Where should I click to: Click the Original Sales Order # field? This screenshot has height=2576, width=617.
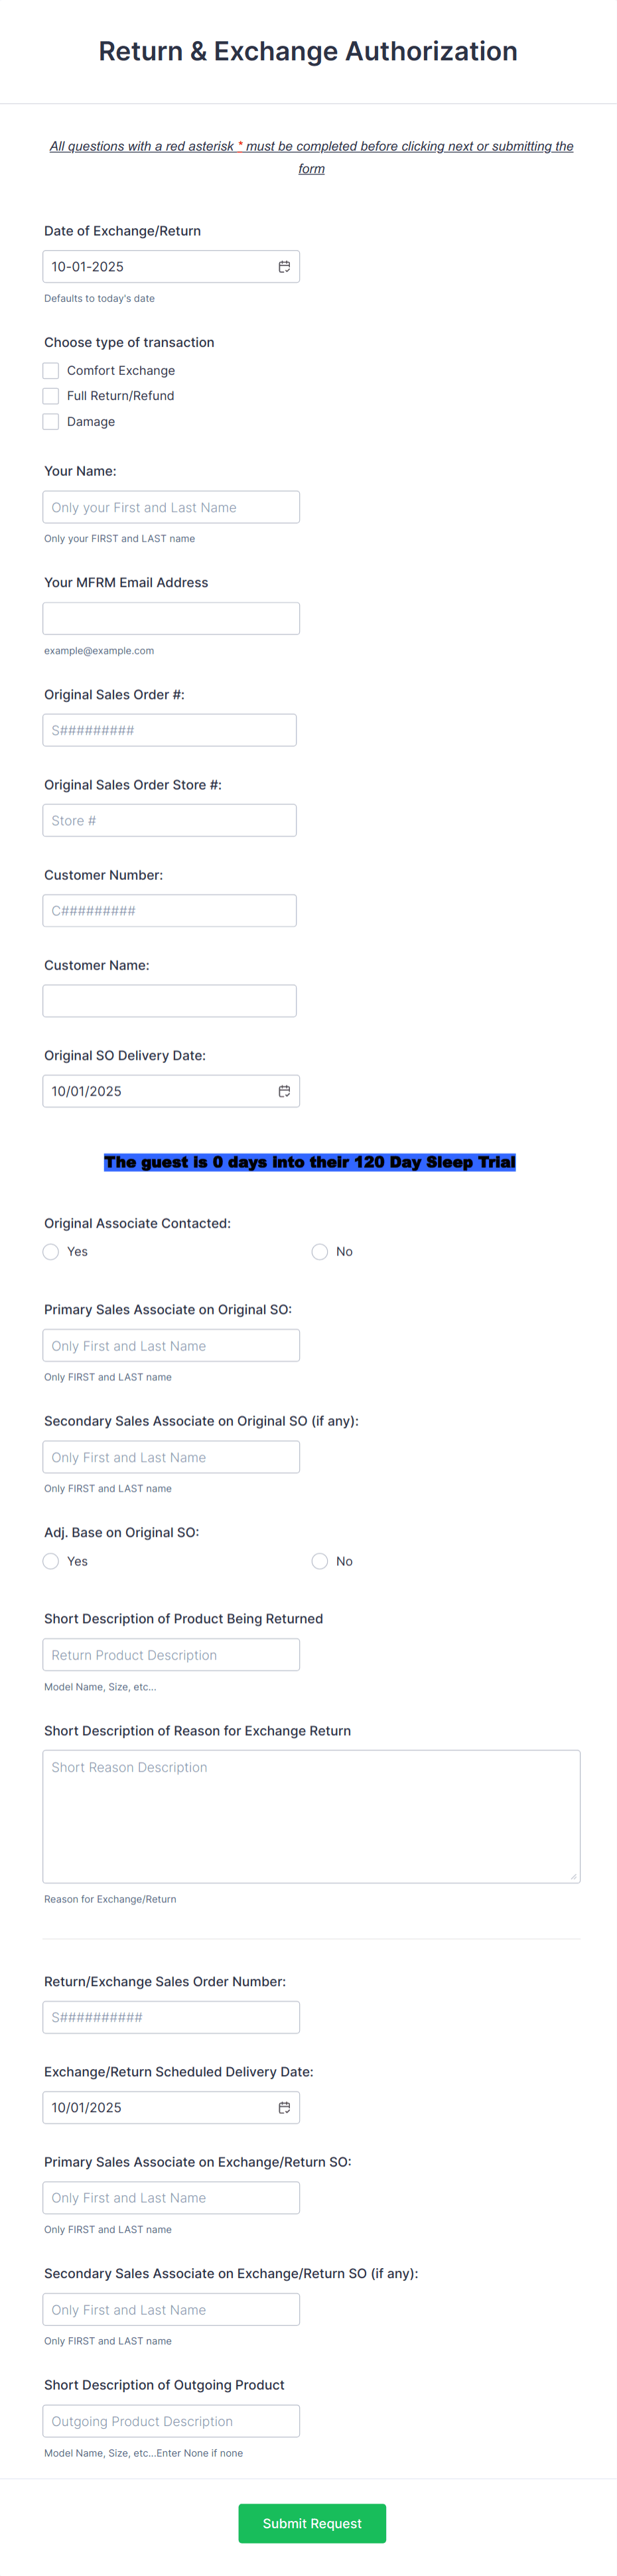169,729
